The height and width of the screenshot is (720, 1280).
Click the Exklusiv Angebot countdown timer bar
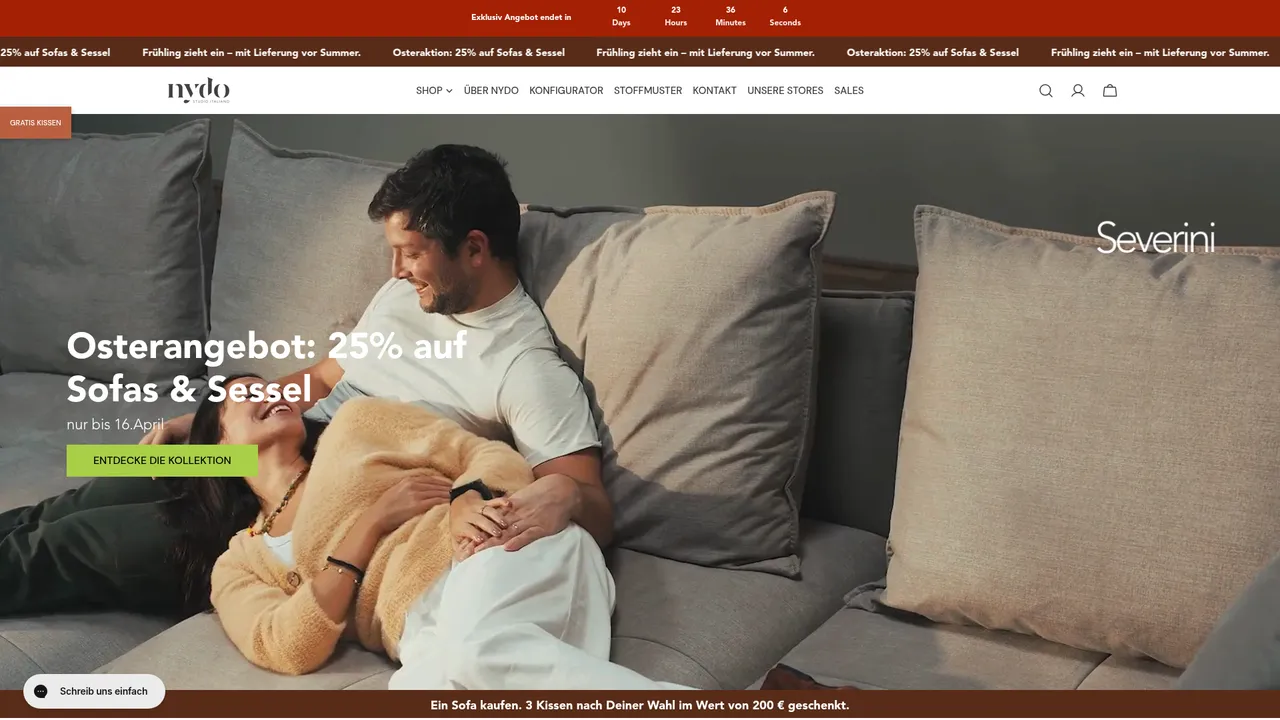pyautogui.click(x=640, y=18)
